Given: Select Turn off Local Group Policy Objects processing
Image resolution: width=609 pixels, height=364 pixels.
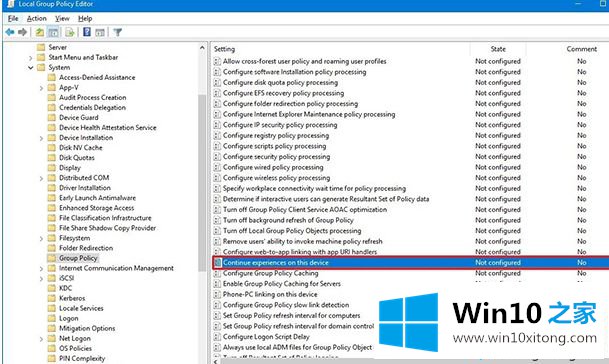Looking at the screenshot, I should tap(292, 231).
